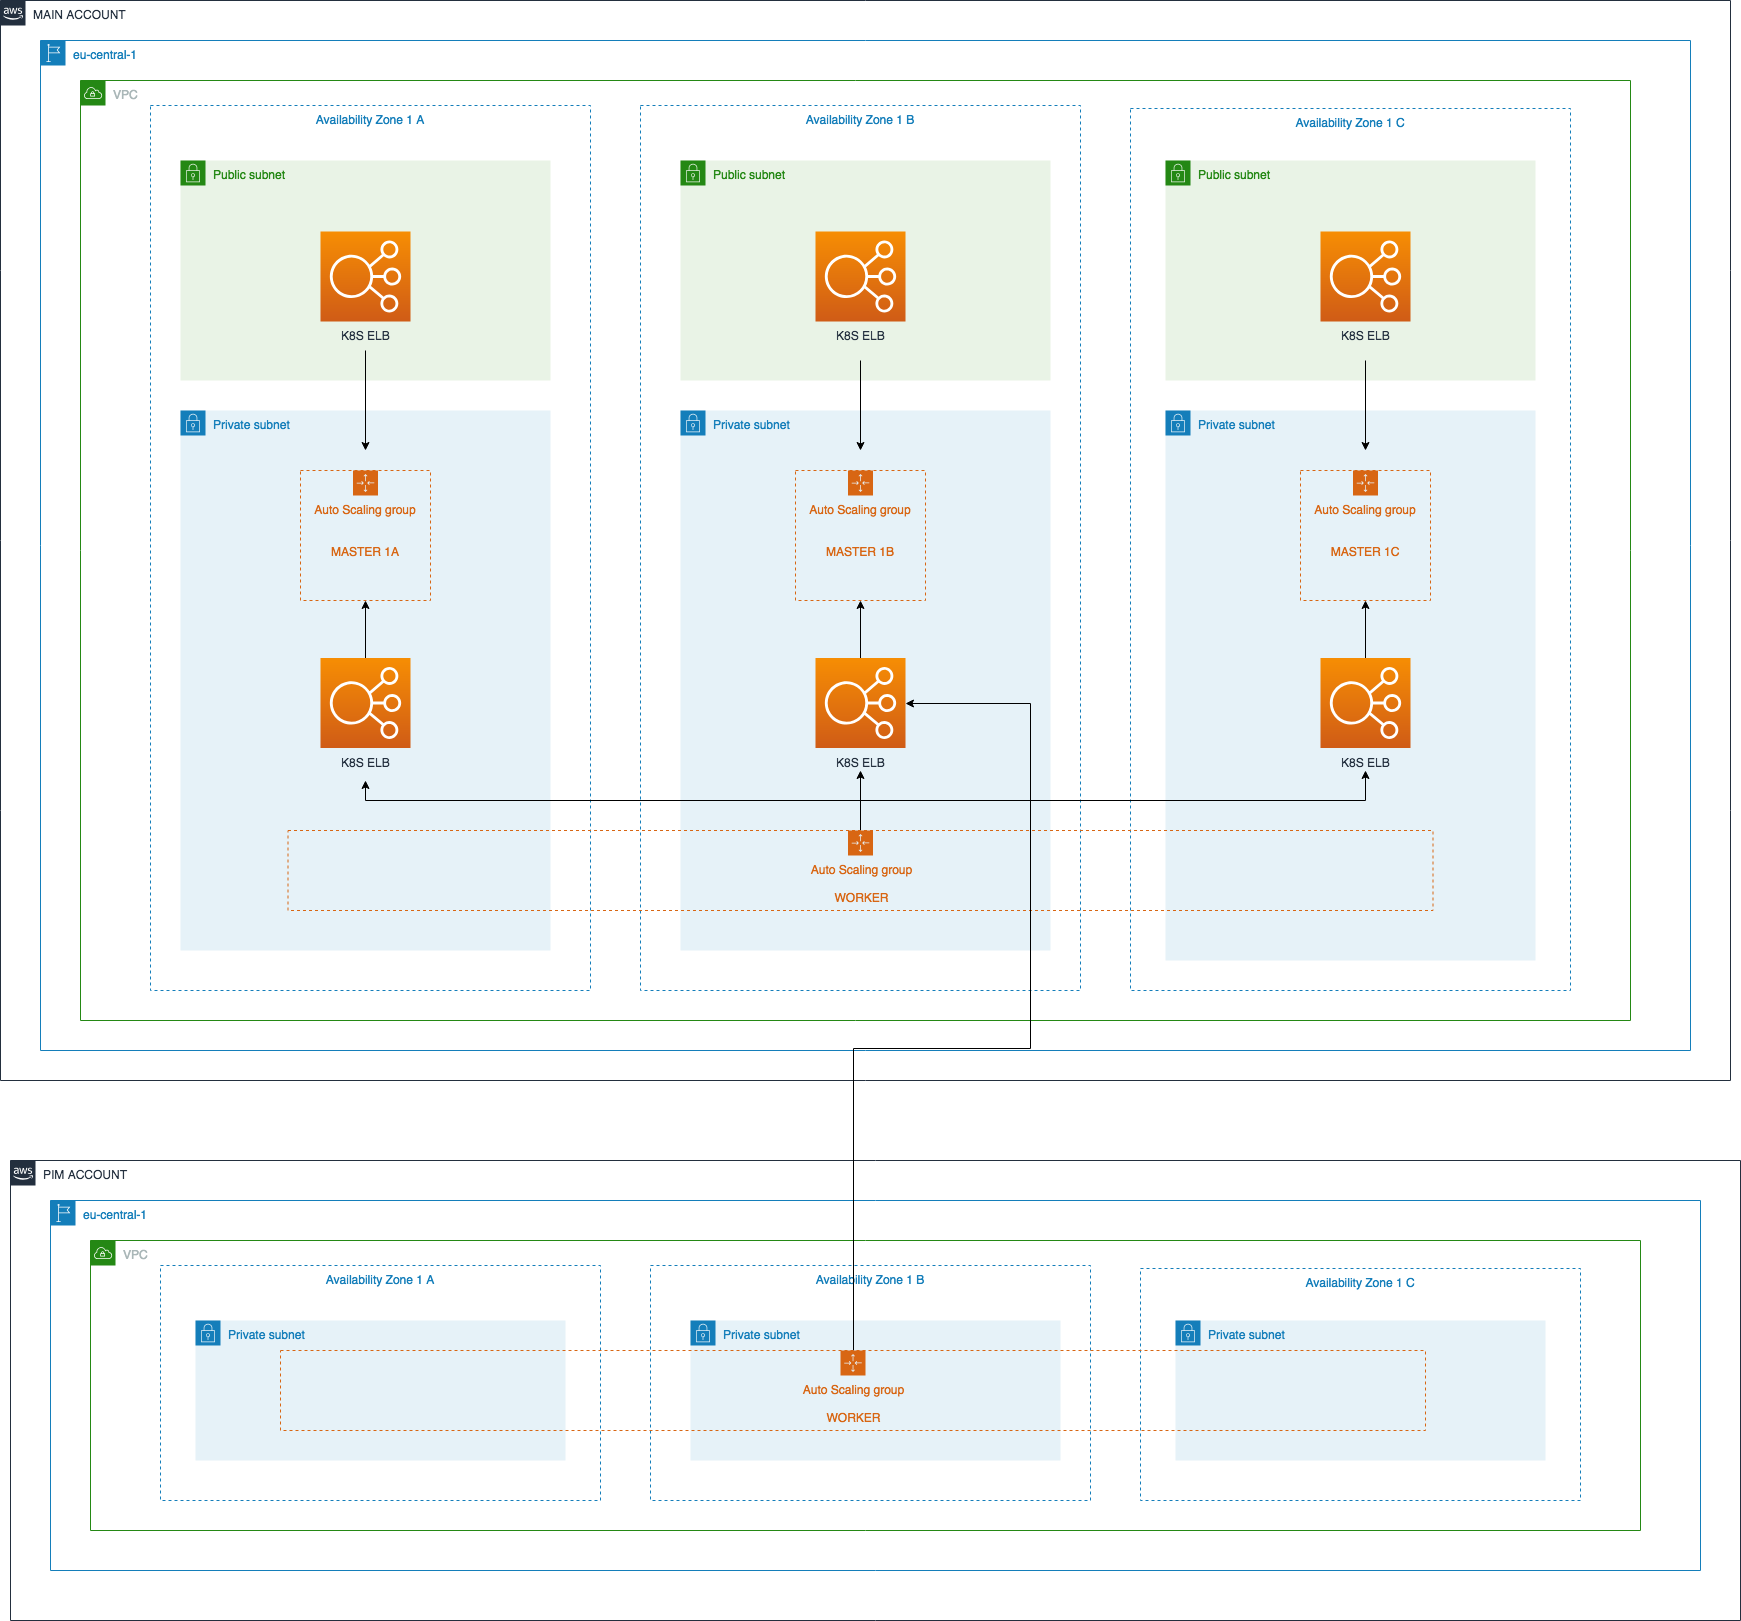Click the K8S ELB icon in Zone 1B public subnet
This screenshot has height=1621, width=1741.
(x=860, y=277)
